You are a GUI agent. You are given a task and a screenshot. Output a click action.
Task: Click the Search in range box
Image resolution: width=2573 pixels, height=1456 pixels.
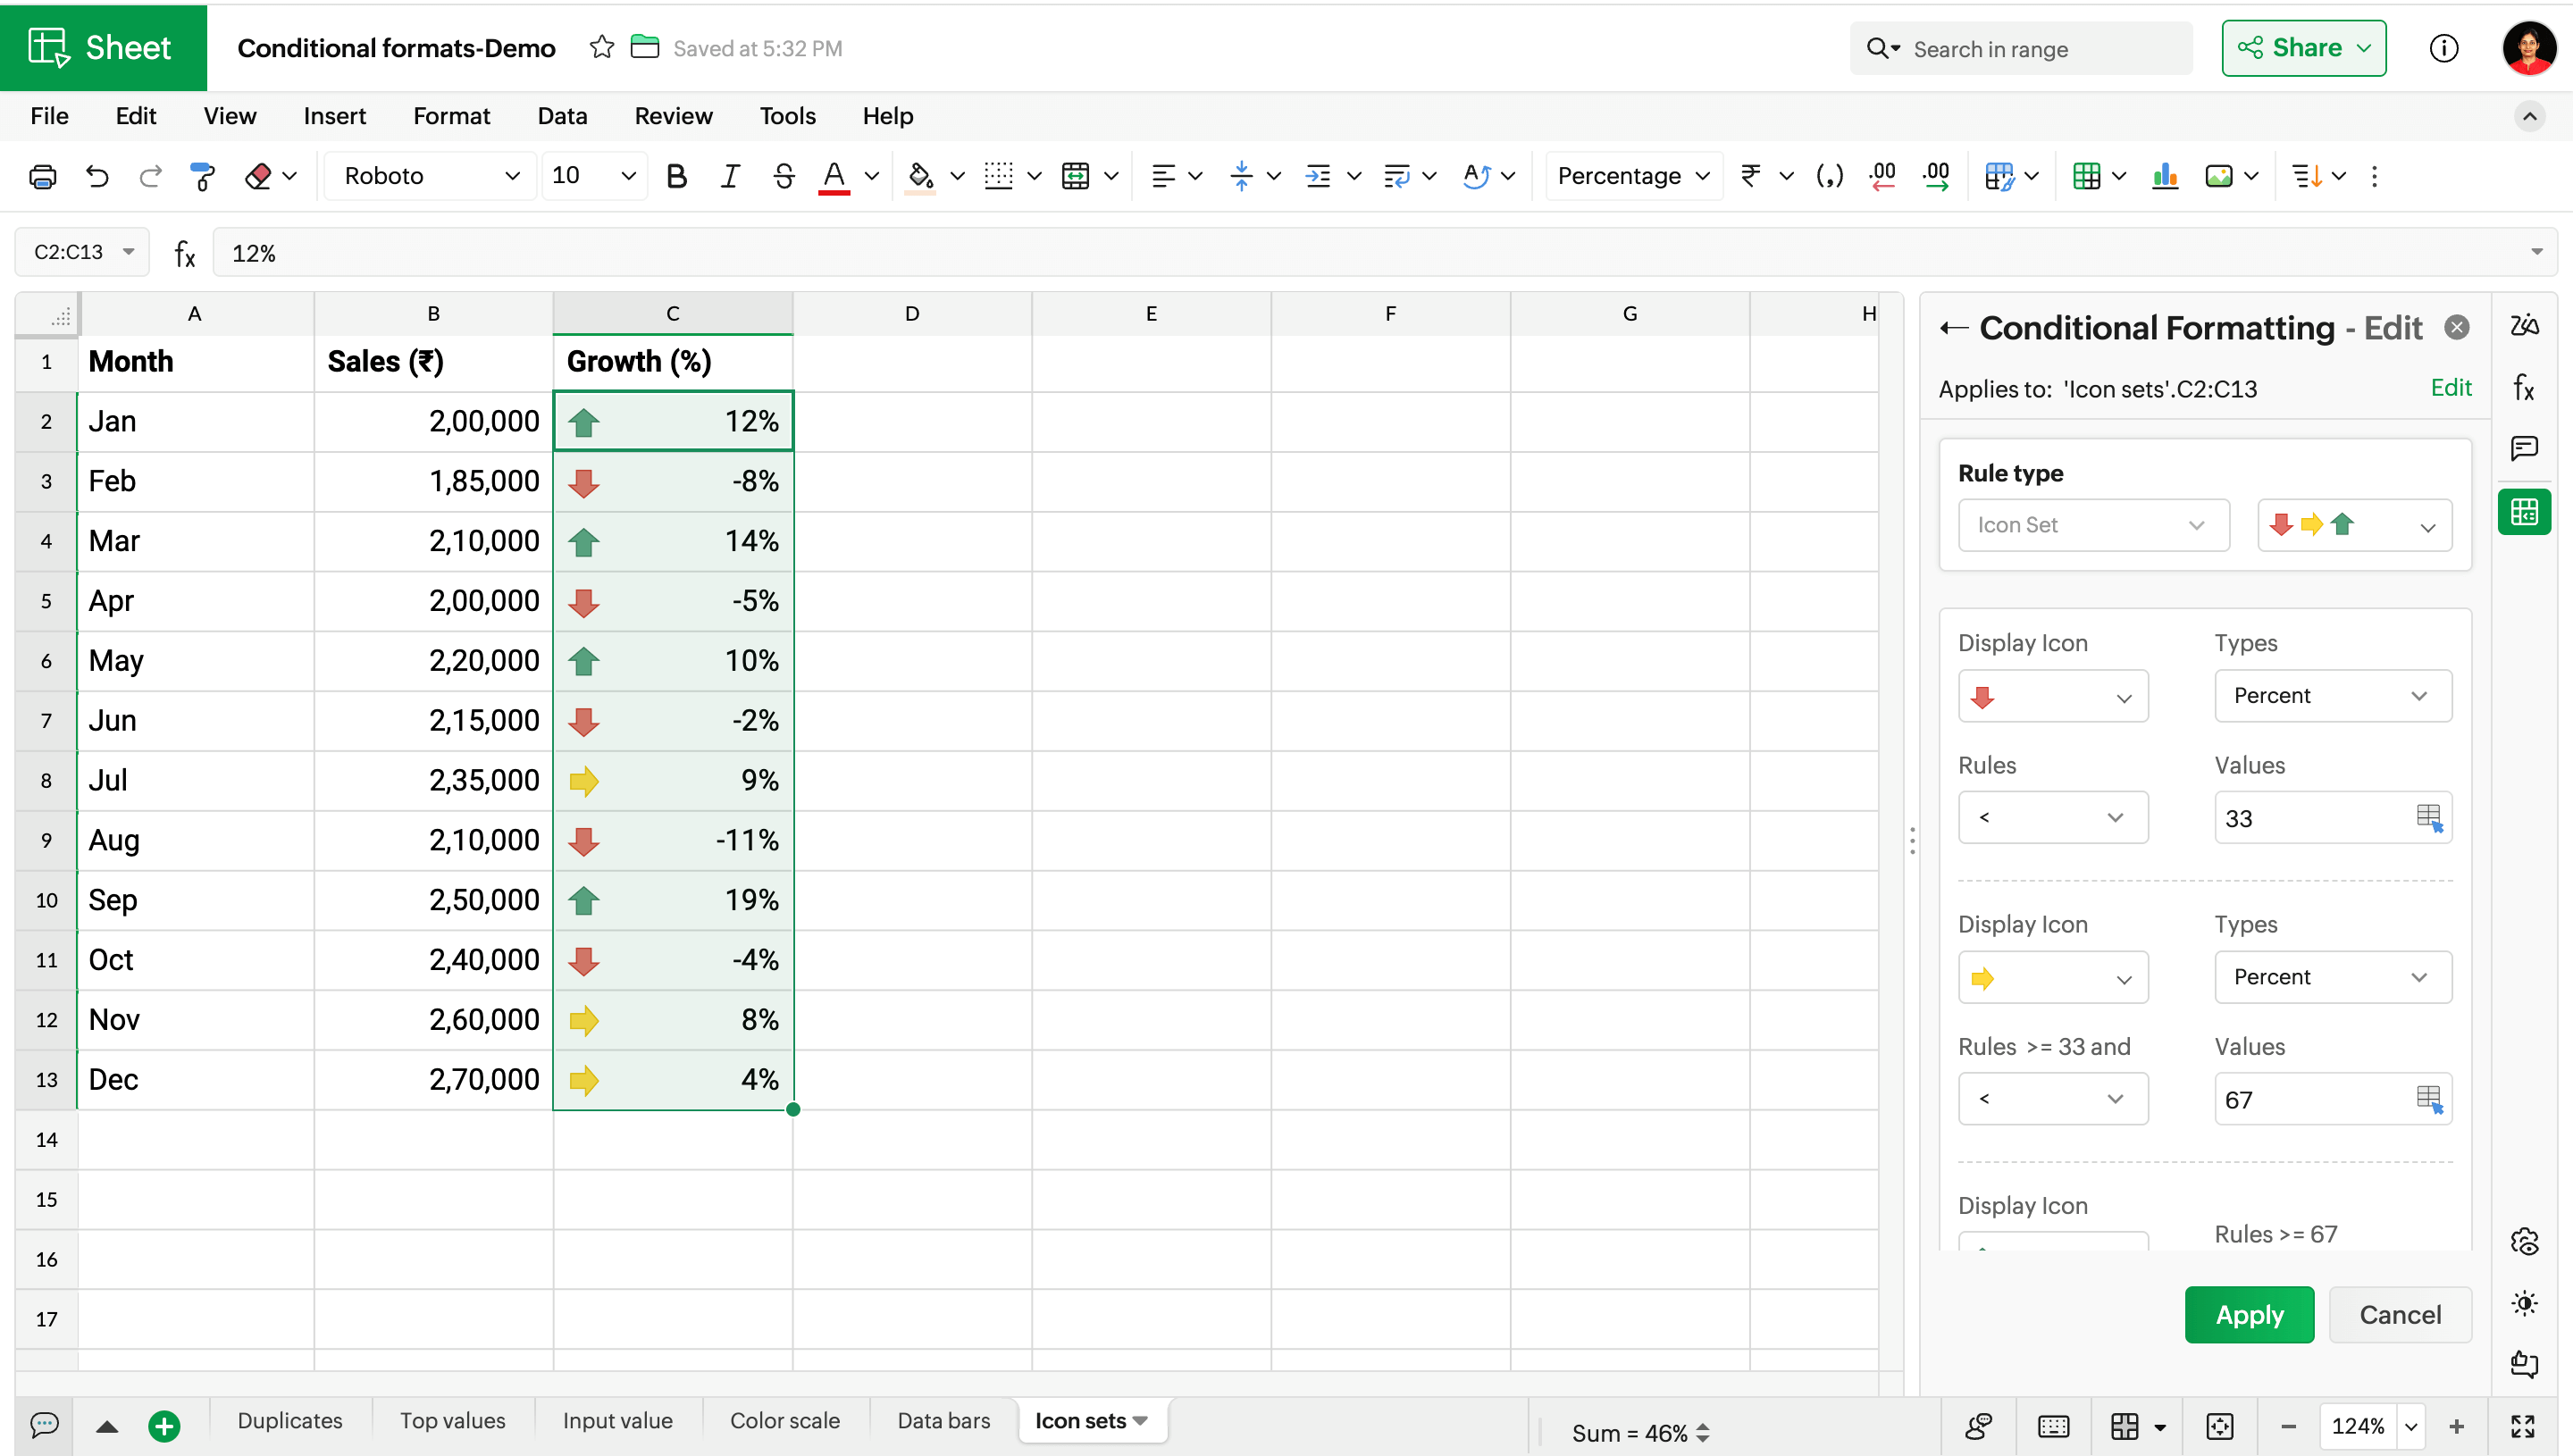click(2020, 48)
